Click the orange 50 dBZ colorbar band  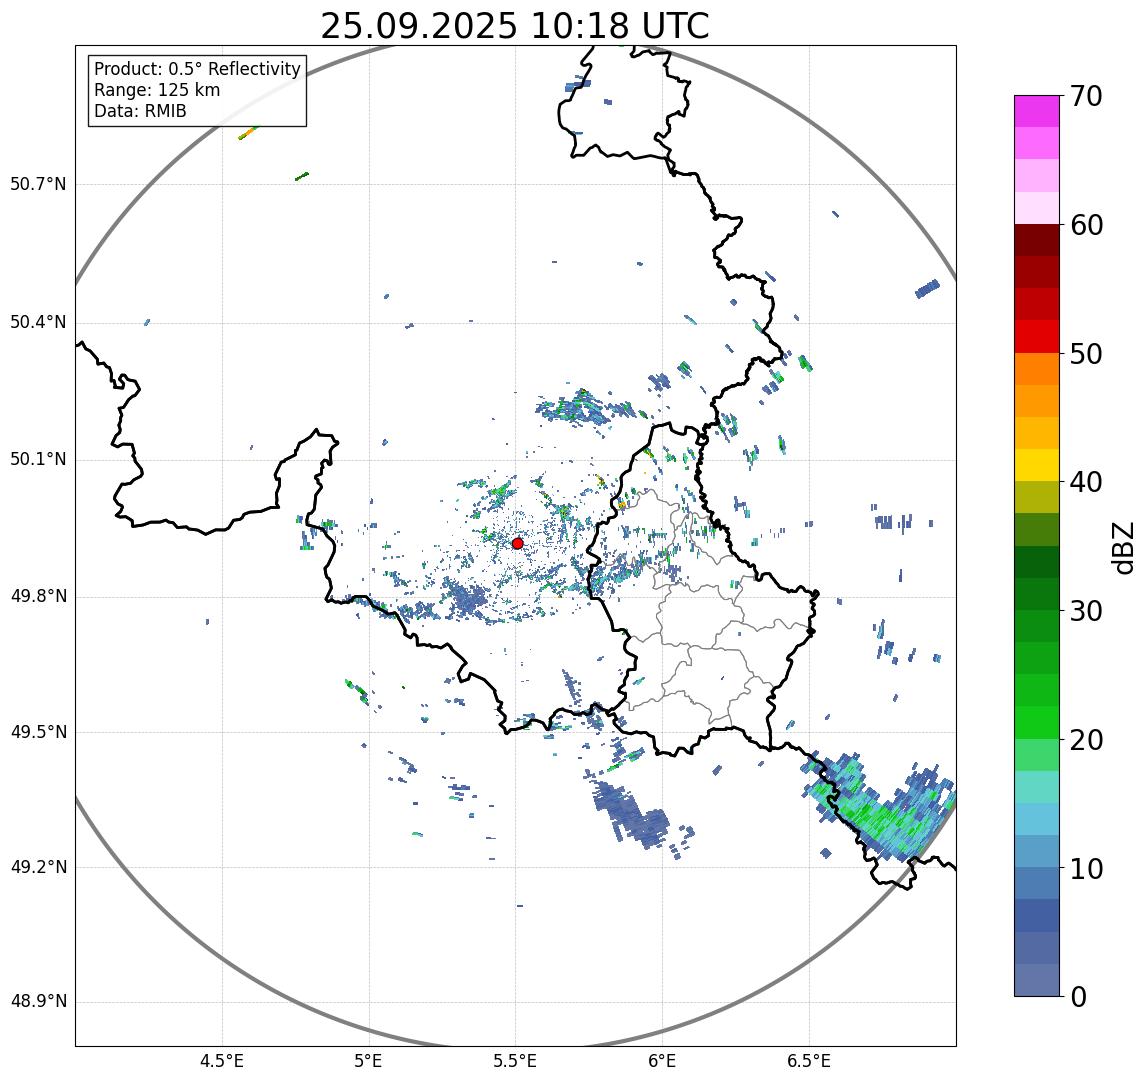point(1037,368)
